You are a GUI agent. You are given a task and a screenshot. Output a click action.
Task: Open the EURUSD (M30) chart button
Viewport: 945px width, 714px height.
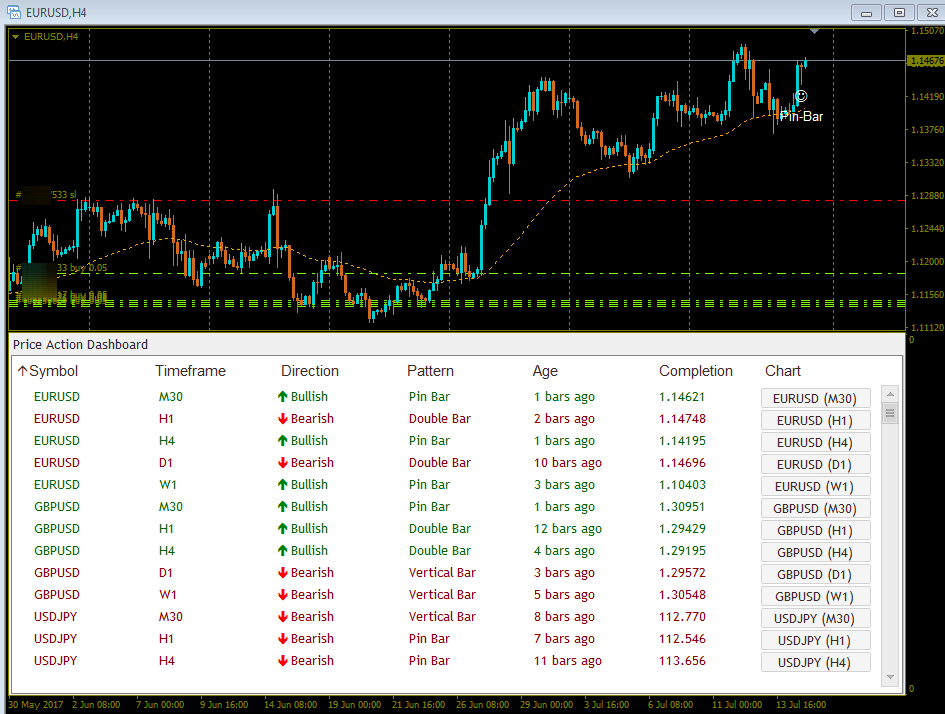815,398
